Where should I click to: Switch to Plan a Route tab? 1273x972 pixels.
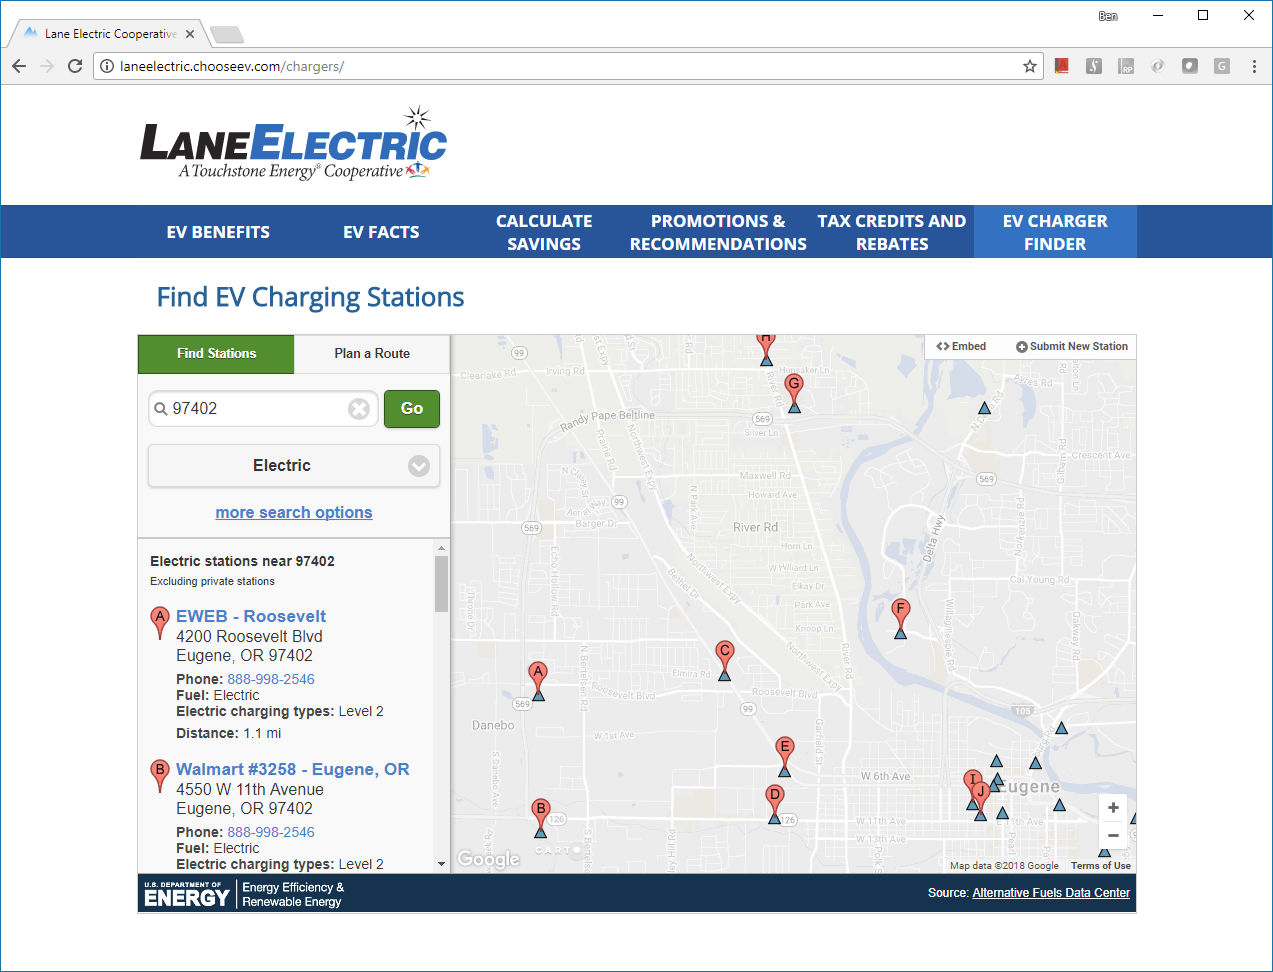[372, 354]
